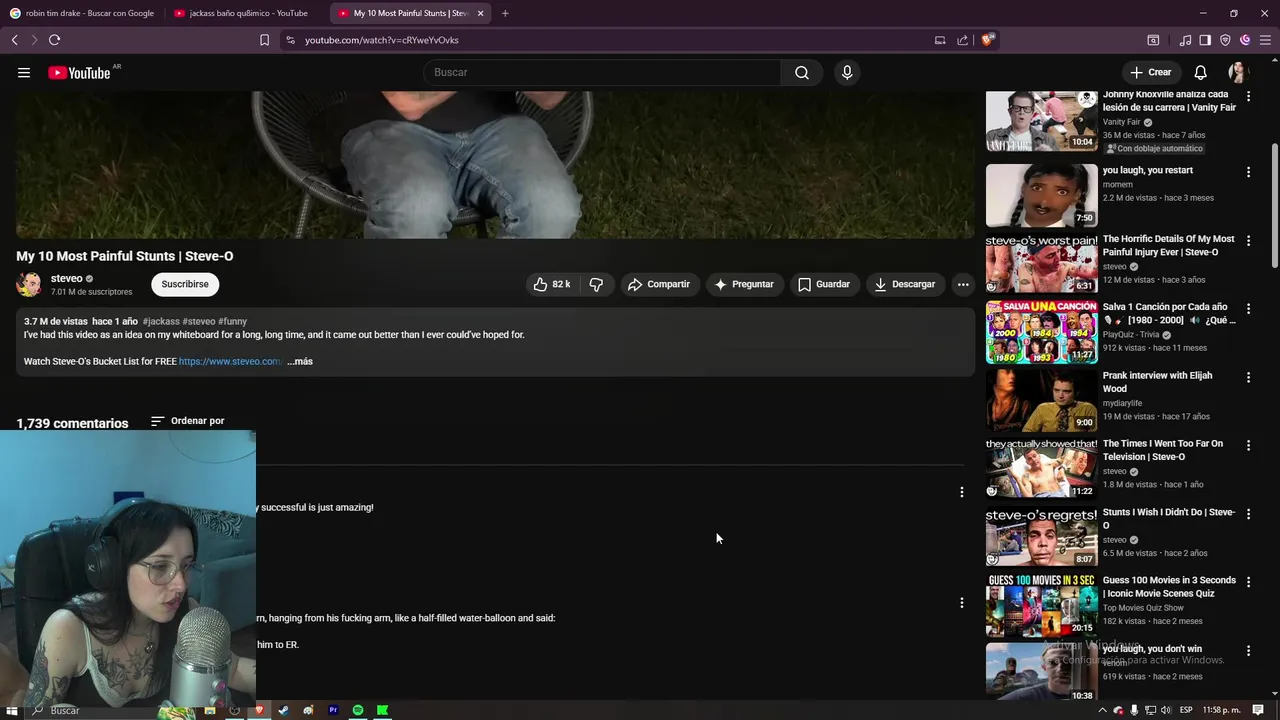Screen dimensions: 1280x720
Task: Subscribe to steveo channel
Action: (x=185, y=284)
